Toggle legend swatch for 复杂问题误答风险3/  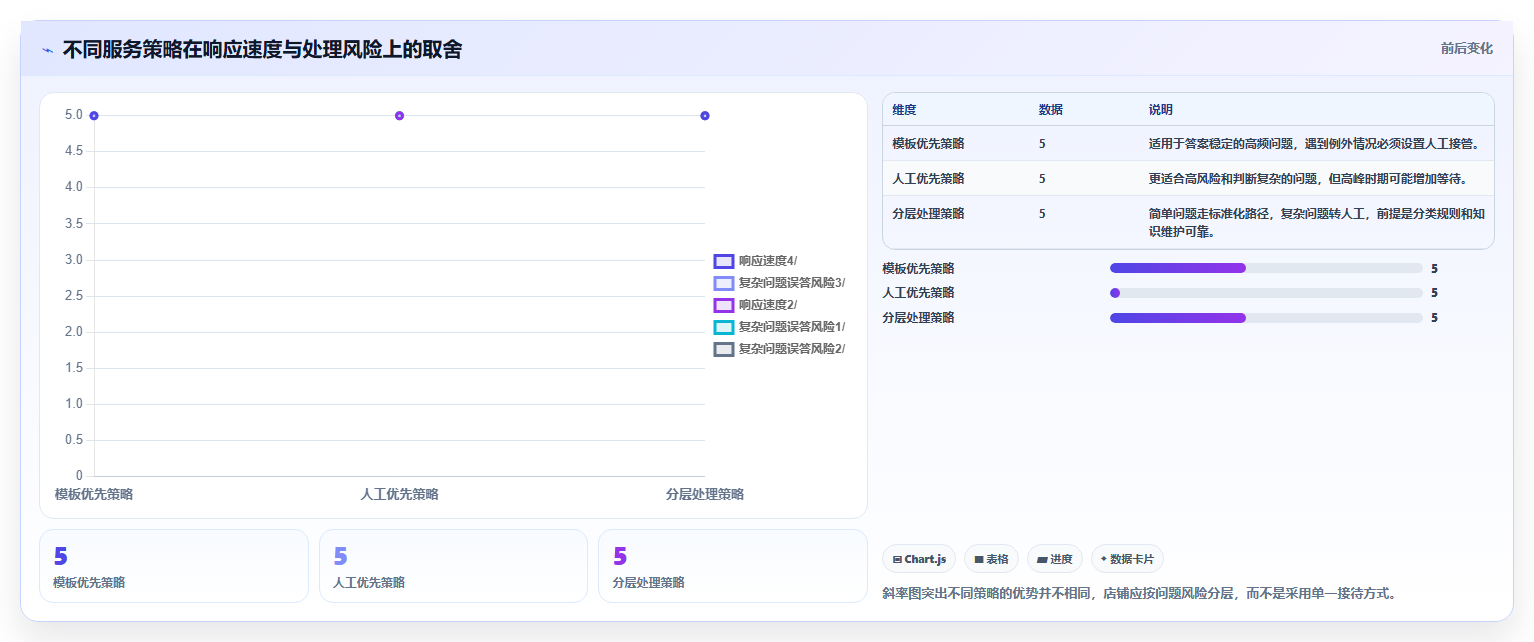[724, 283]
